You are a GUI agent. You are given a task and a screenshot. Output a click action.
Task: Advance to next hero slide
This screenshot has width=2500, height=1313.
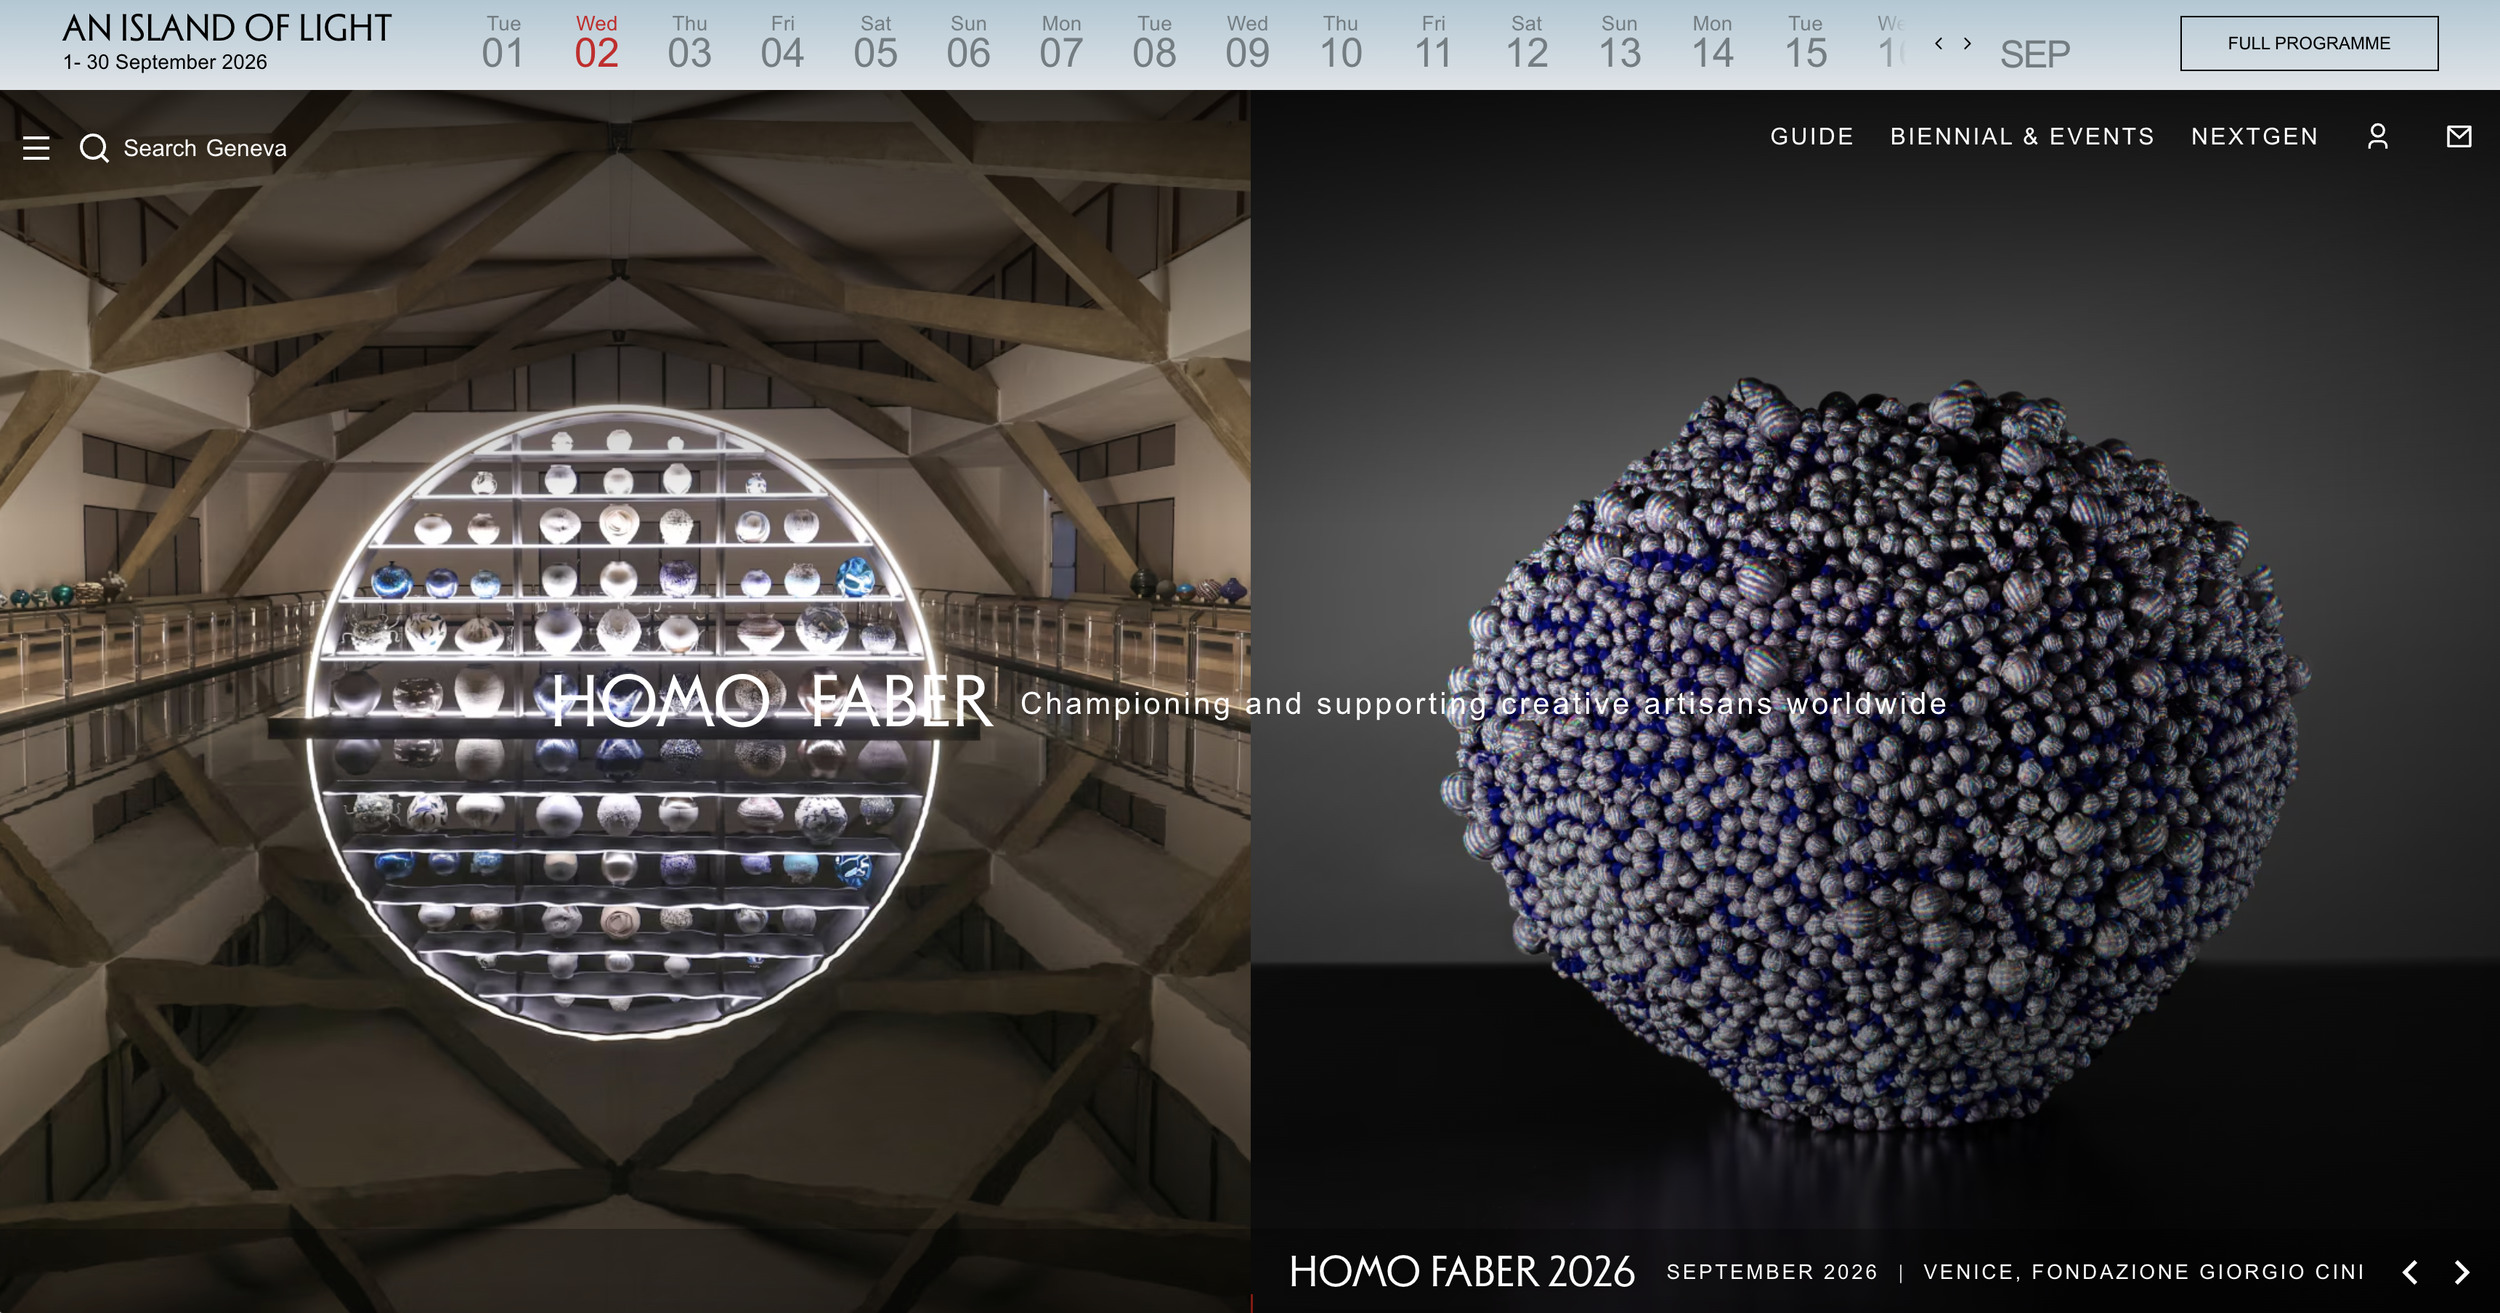point(2462,1272)
